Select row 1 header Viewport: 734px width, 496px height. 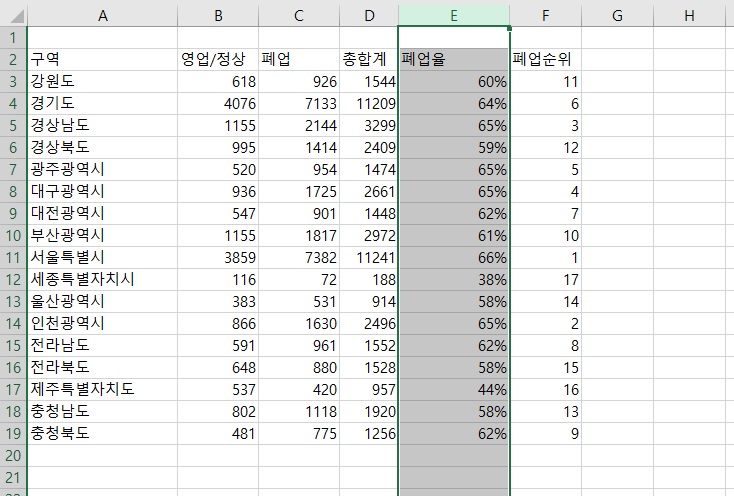[x=13, y=38]
